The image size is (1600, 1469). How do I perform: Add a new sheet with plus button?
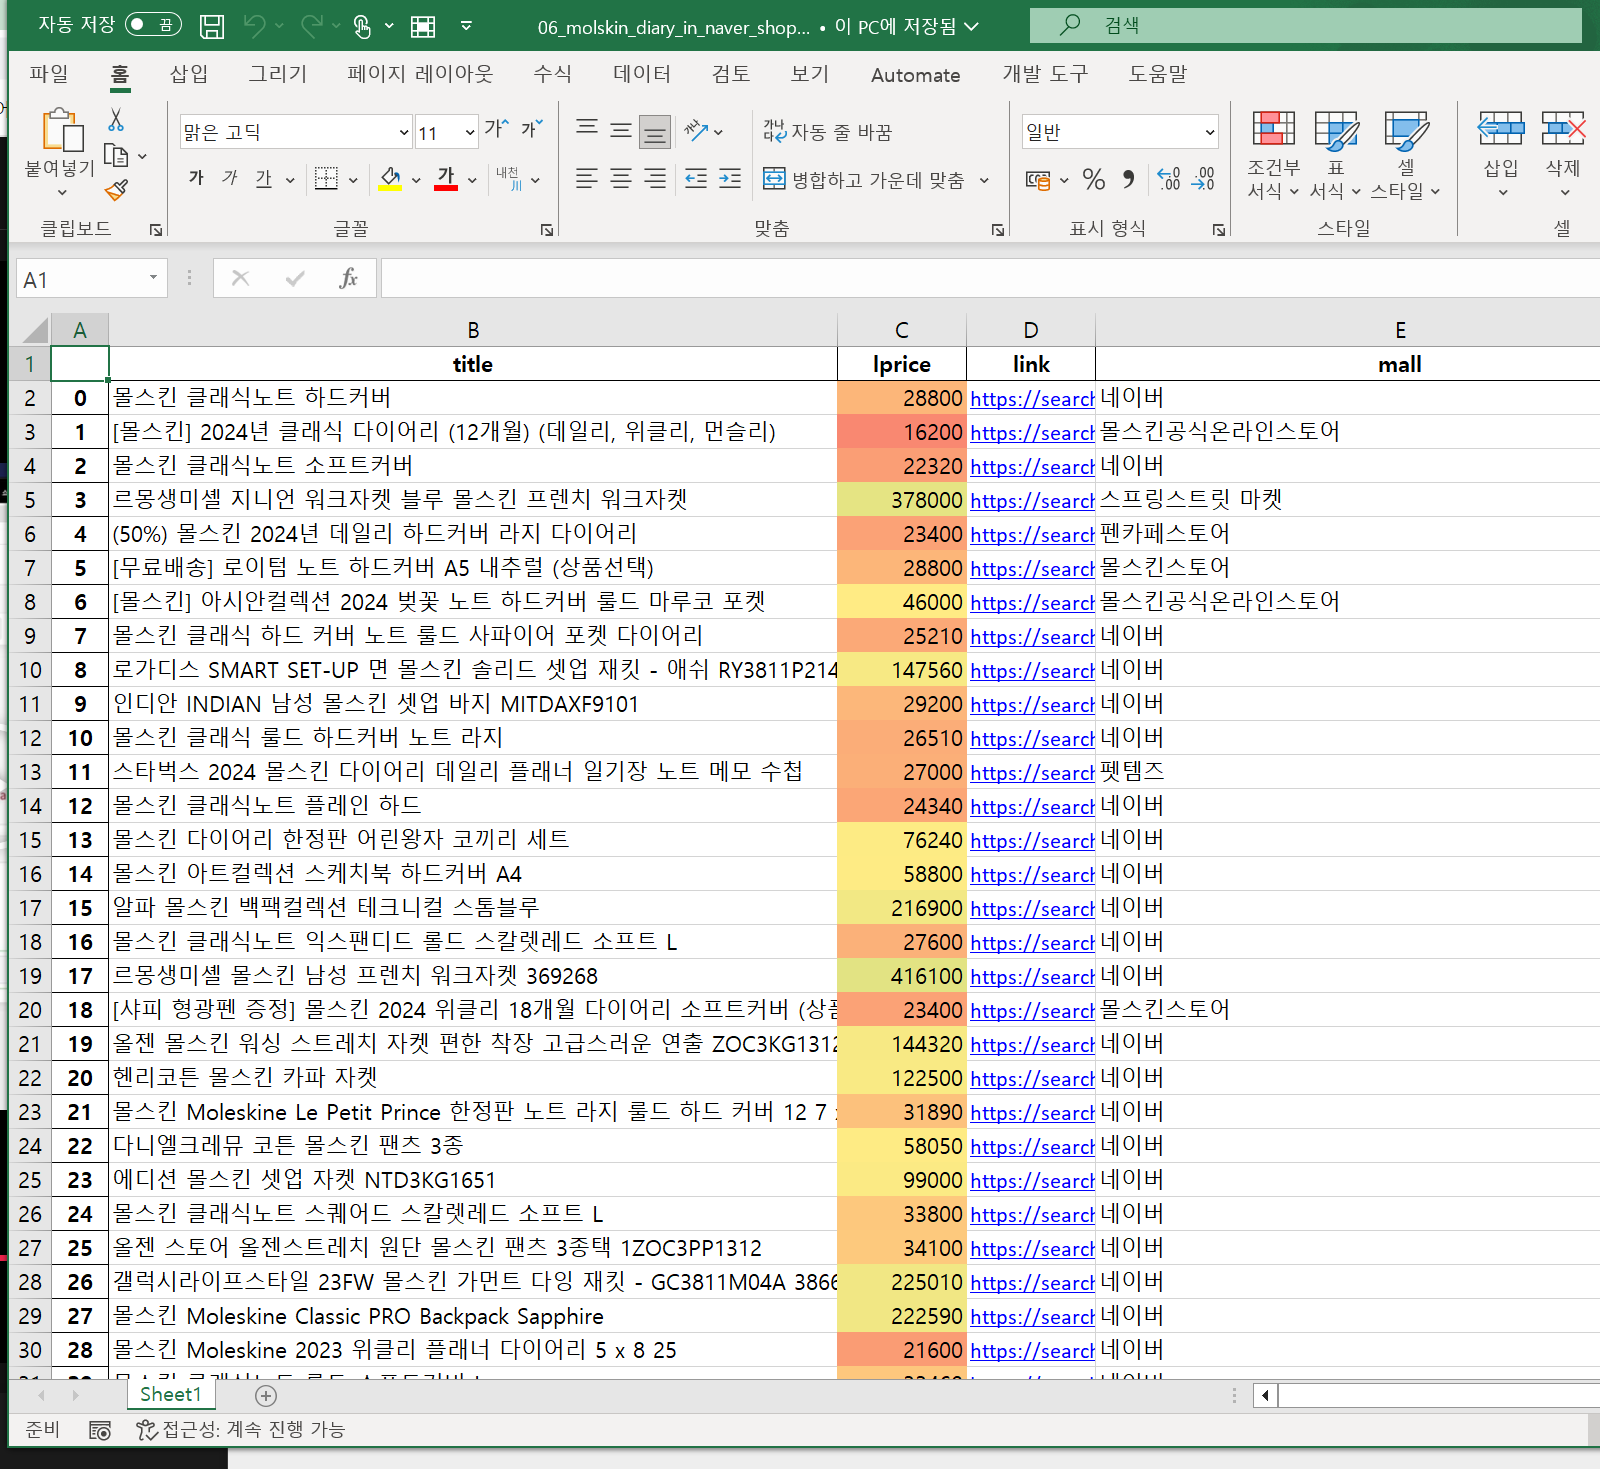(x=265, y=1395)
